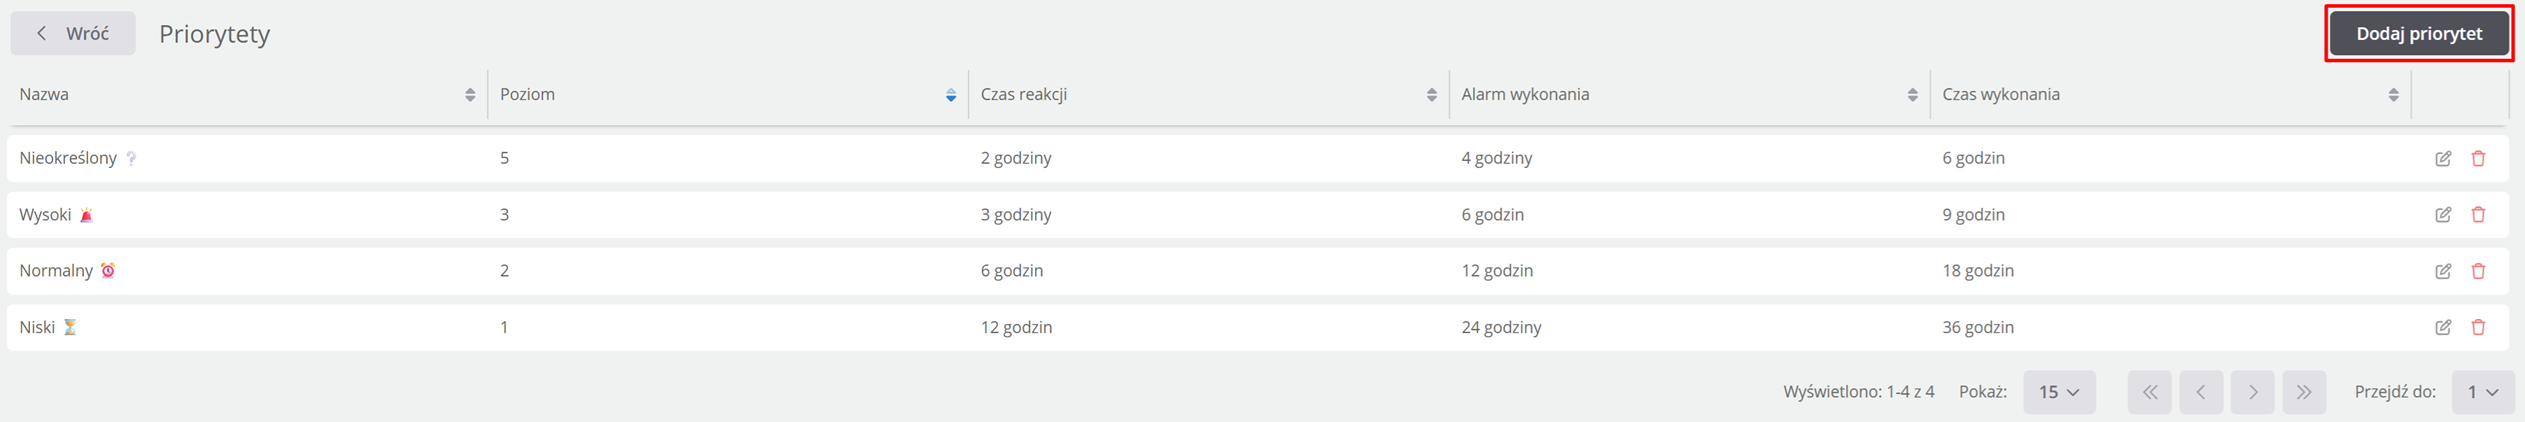Delete the Normalny priority

point(2478,271)
